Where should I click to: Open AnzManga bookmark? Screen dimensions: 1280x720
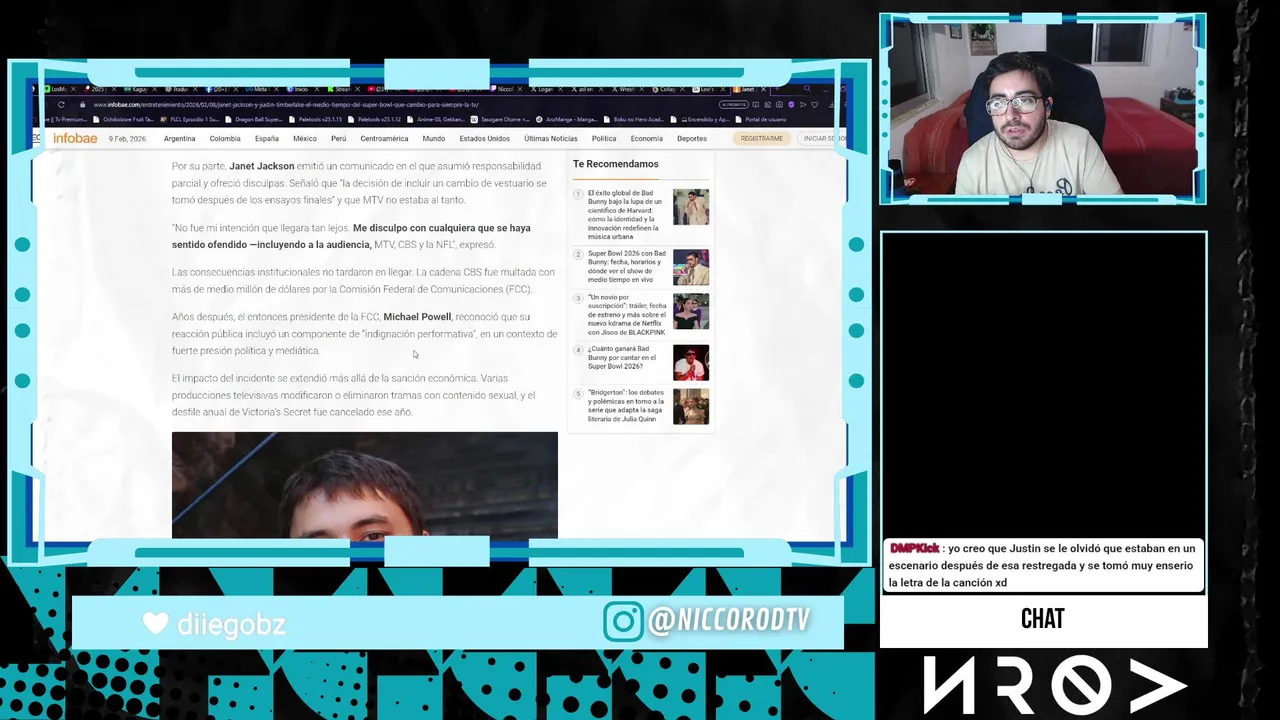click(567, 120)
